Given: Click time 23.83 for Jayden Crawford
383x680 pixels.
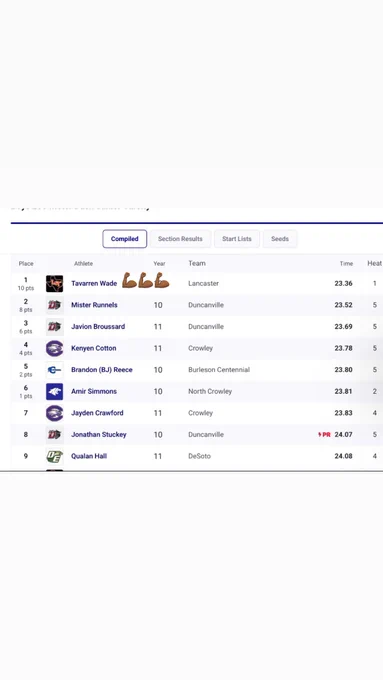Looking at the screenshot, I should coord(344,413).
